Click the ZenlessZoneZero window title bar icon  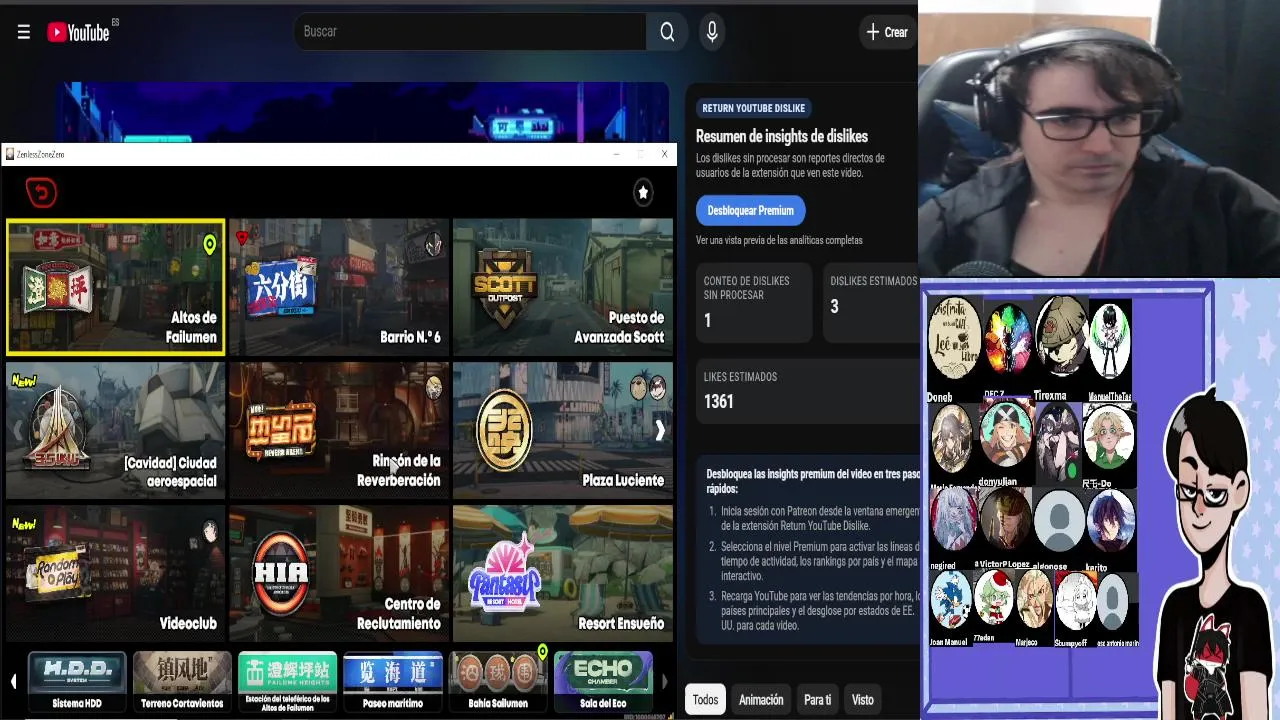click(x=10, y=154)
